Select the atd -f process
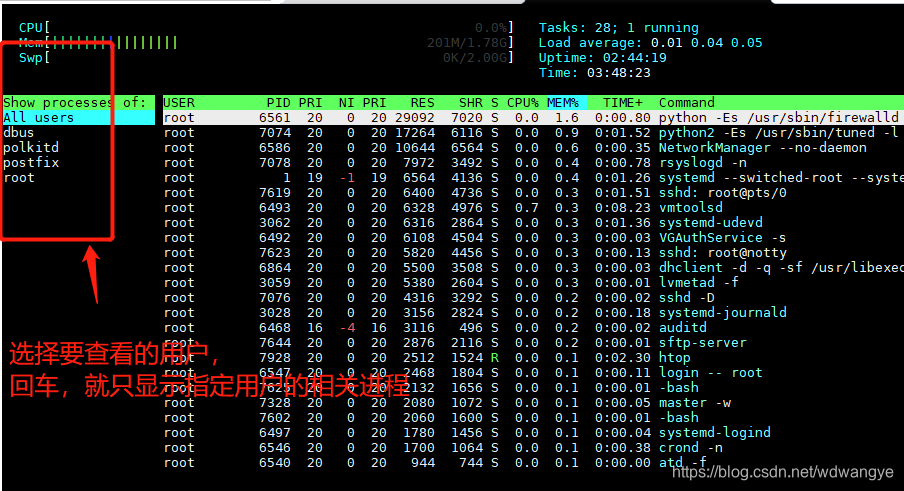The image size is (904, 491). pyautogui.click(x=533, y=462)
